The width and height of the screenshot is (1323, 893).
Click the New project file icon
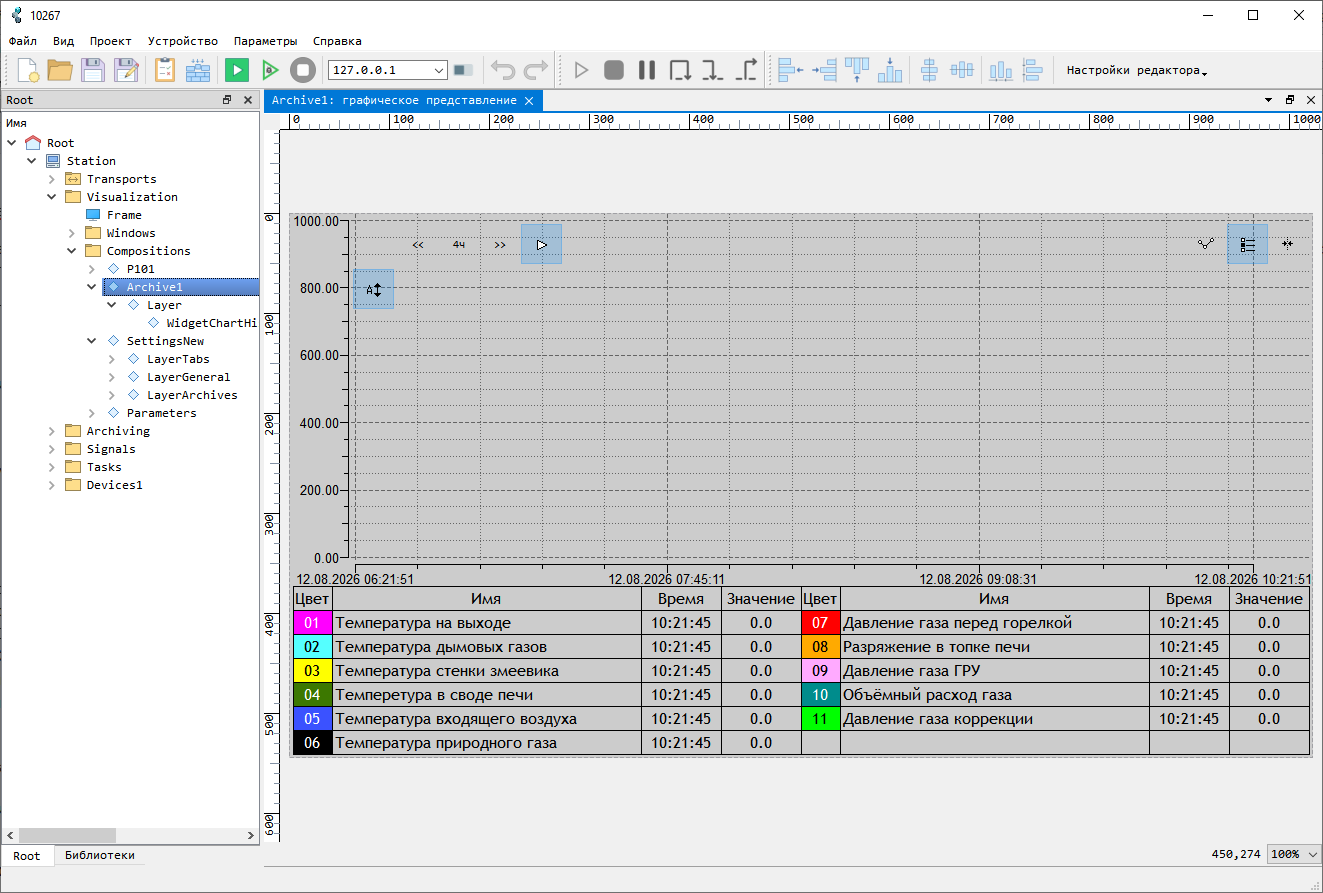(28, 70)
